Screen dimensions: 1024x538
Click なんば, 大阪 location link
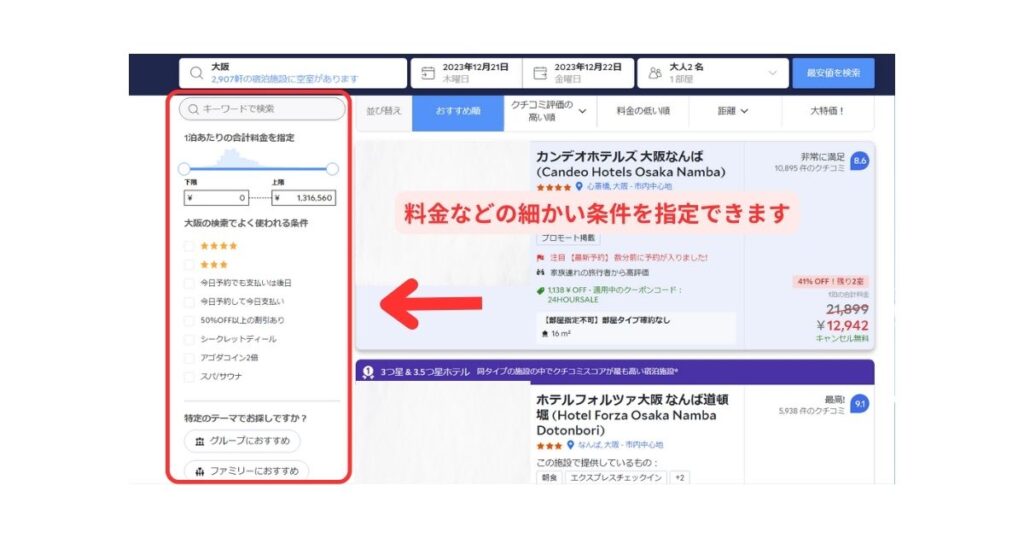tap(620, 445)
